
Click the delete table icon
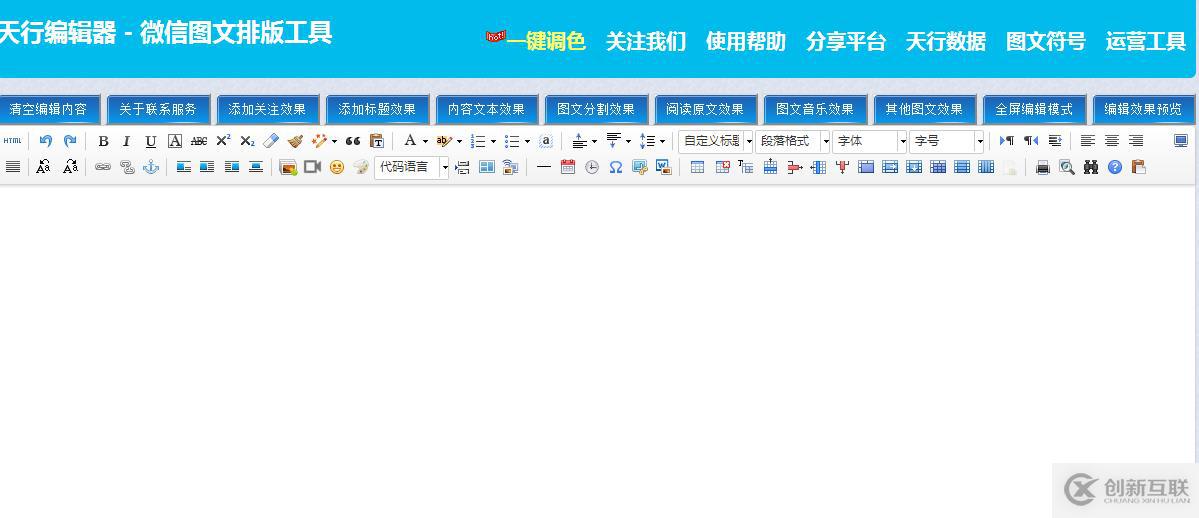tap(722, 167)
